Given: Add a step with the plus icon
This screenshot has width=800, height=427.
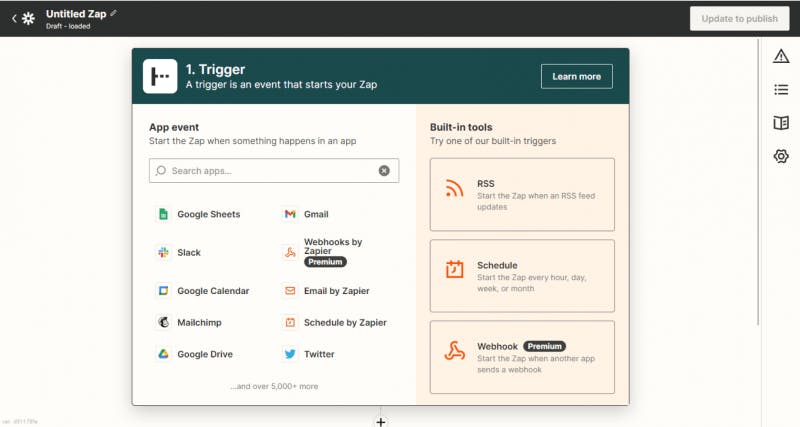Looking at the screenshot, I should click(x=381, y=422).
